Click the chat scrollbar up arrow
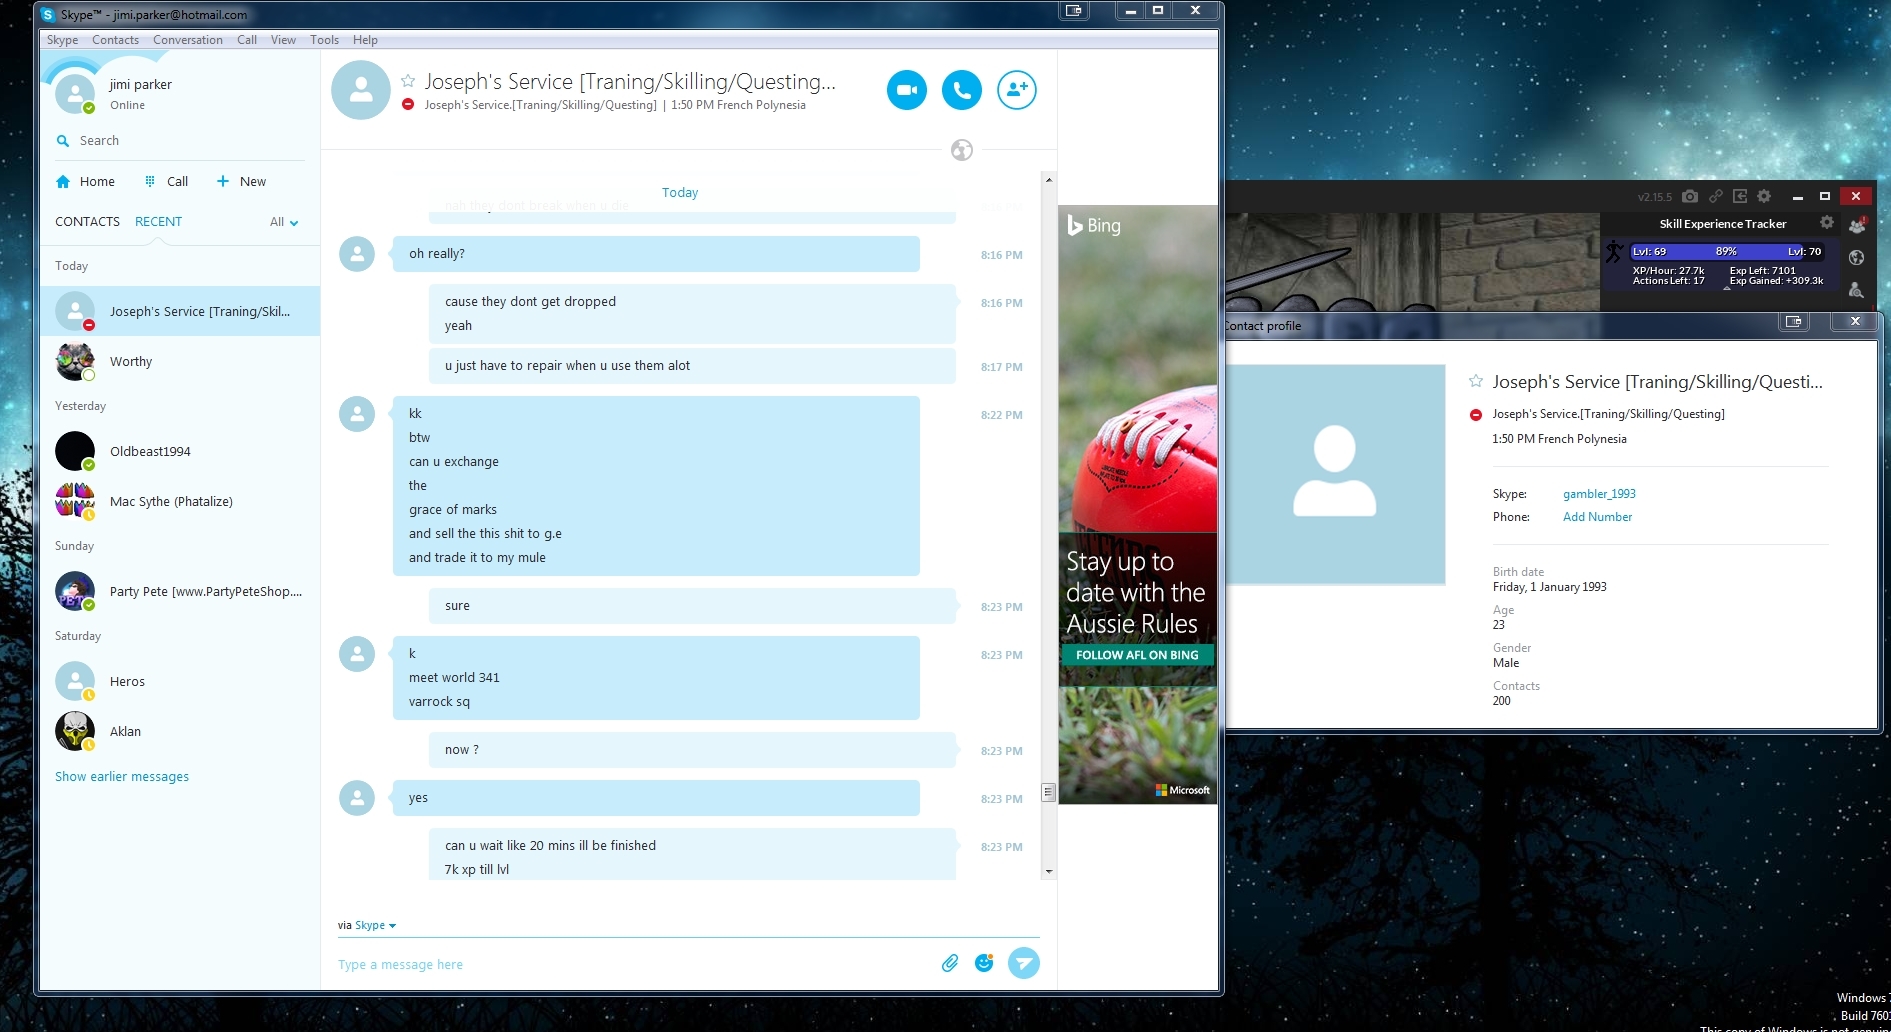Image resolution: width=1891 pixels, height=1032 pixels. pyautogui.click(x=1048, y=180)
